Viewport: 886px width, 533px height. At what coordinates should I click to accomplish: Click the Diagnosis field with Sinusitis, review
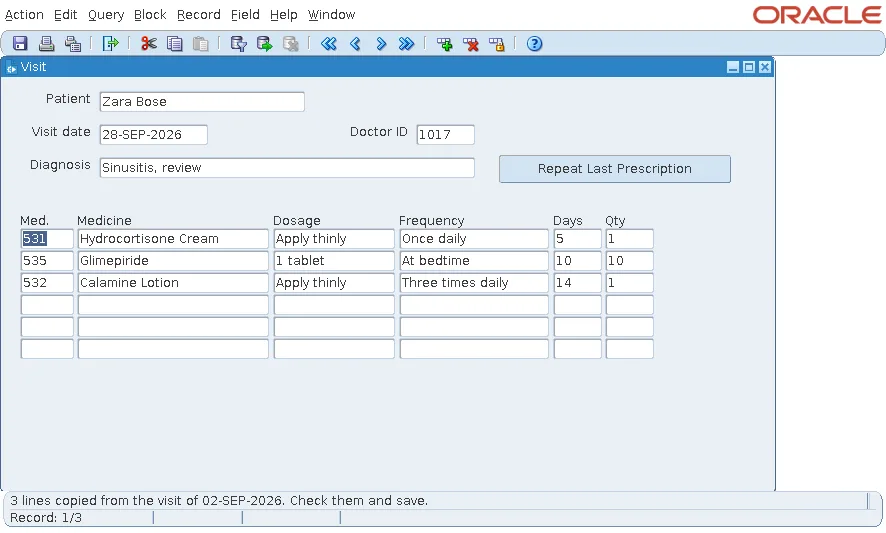pos(287,168)
